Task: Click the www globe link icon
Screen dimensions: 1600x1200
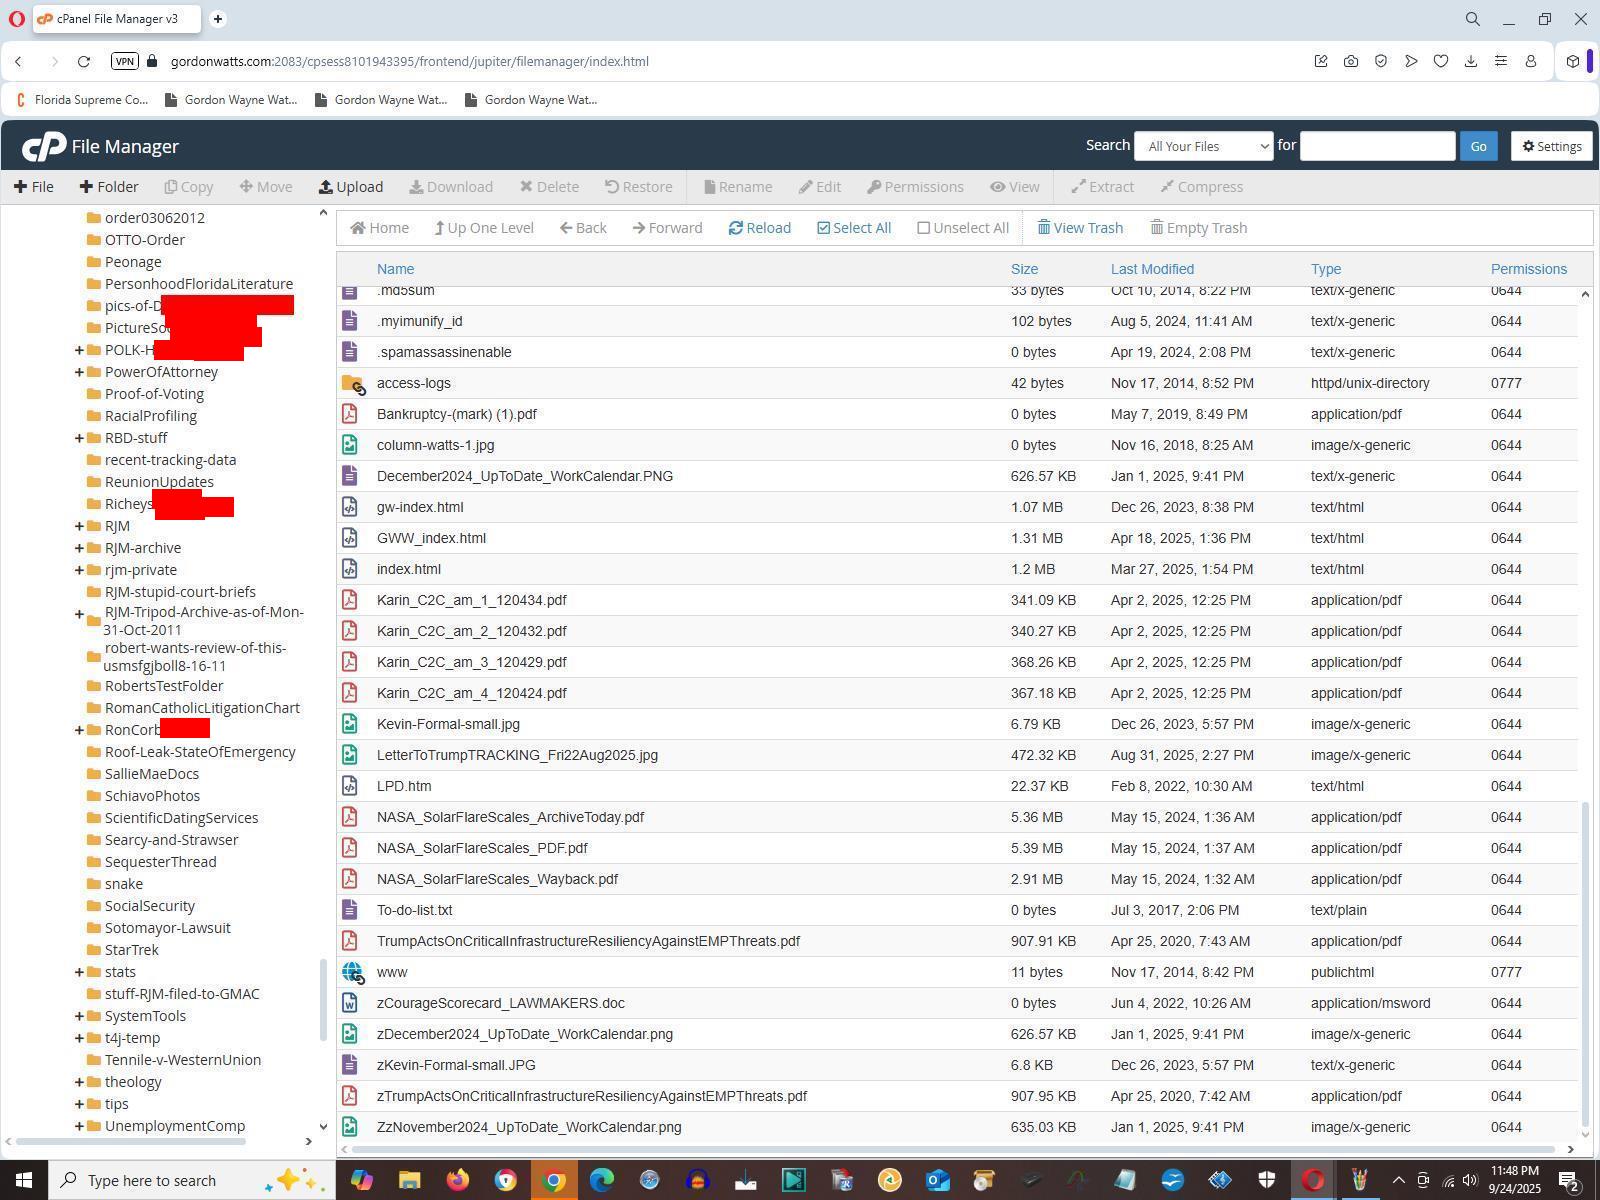Action: [352, 972]
